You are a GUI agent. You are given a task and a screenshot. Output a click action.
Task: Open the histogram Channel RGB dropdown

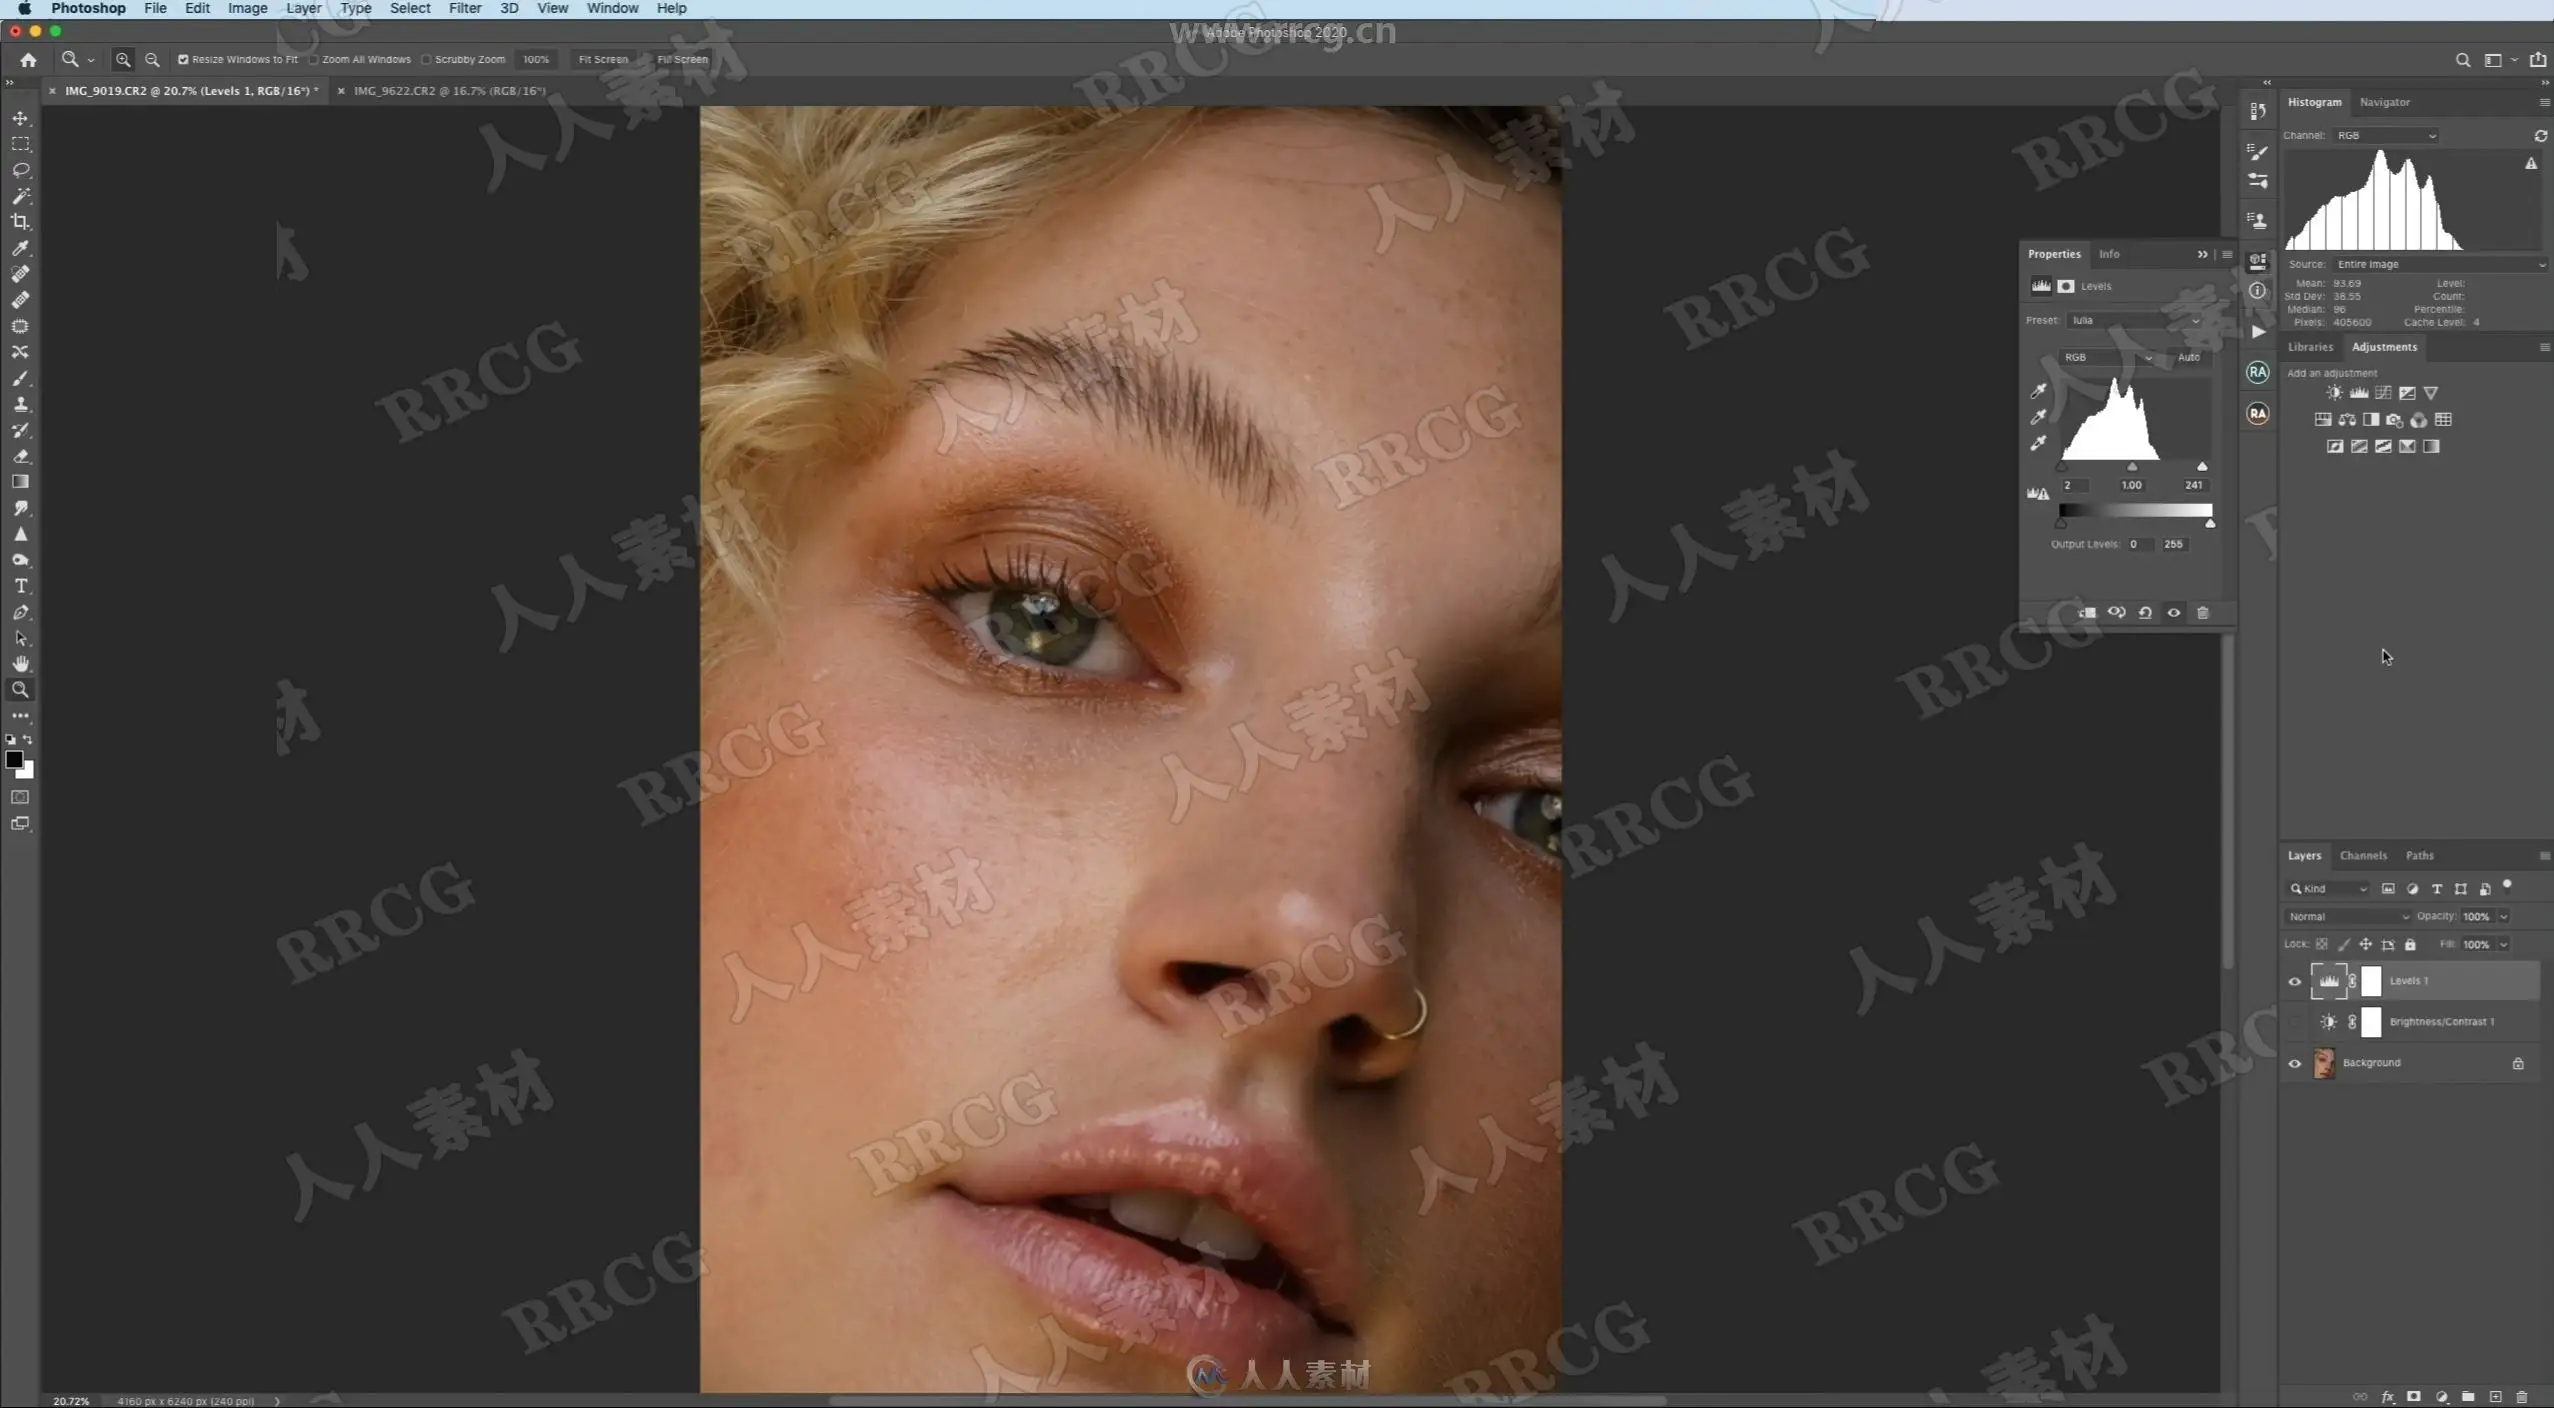(2385, 135)
